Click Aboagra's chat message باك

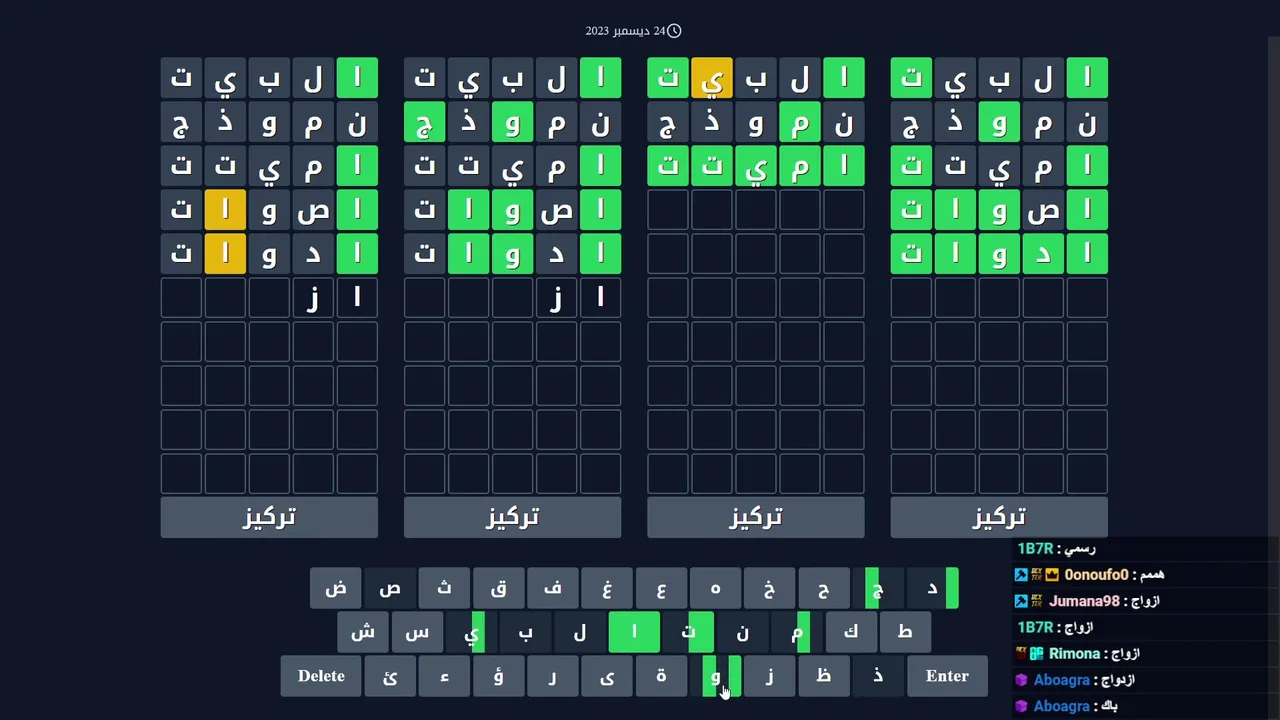[1107, 706]
